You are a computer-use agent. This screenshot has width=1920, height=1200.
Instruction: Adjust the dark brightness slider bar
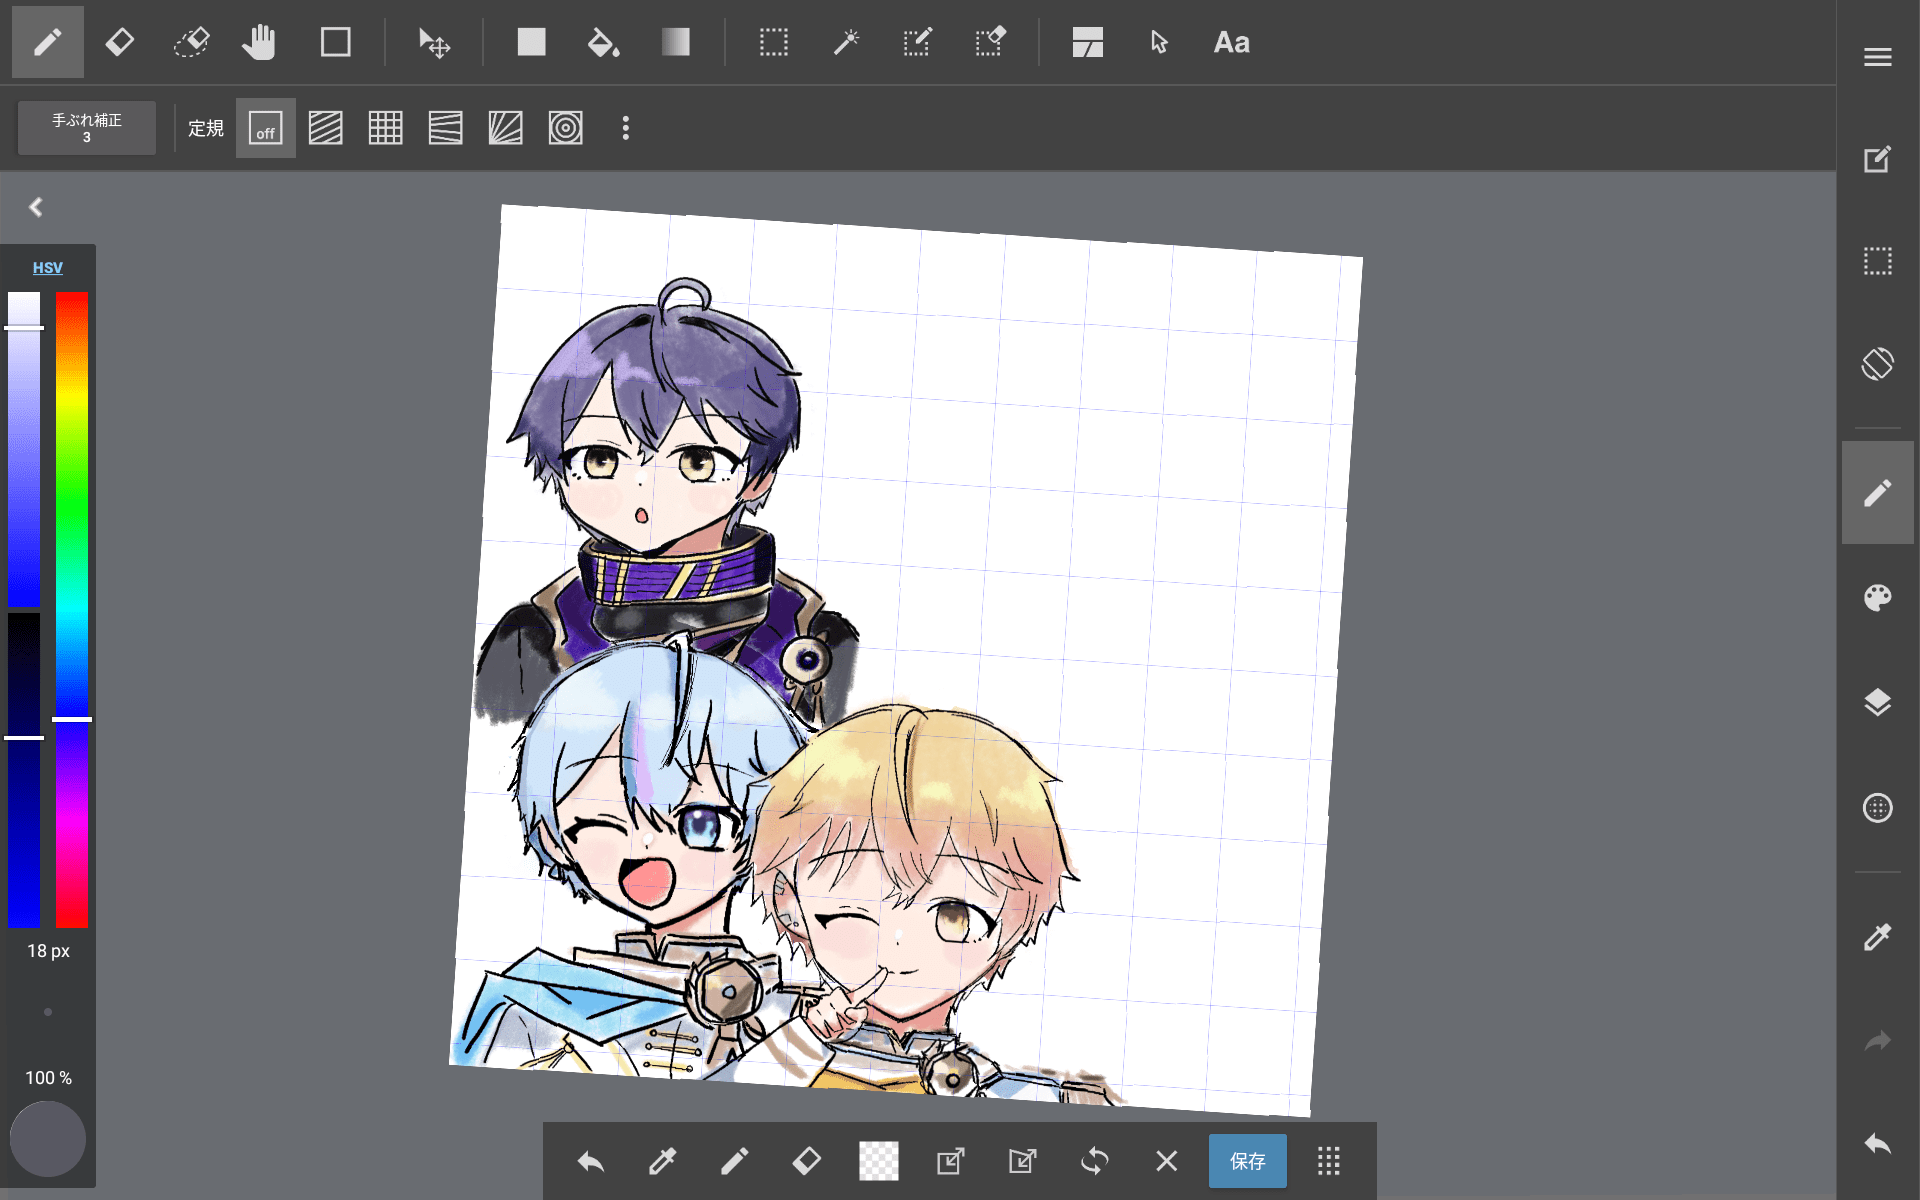(x=24, y=770)
